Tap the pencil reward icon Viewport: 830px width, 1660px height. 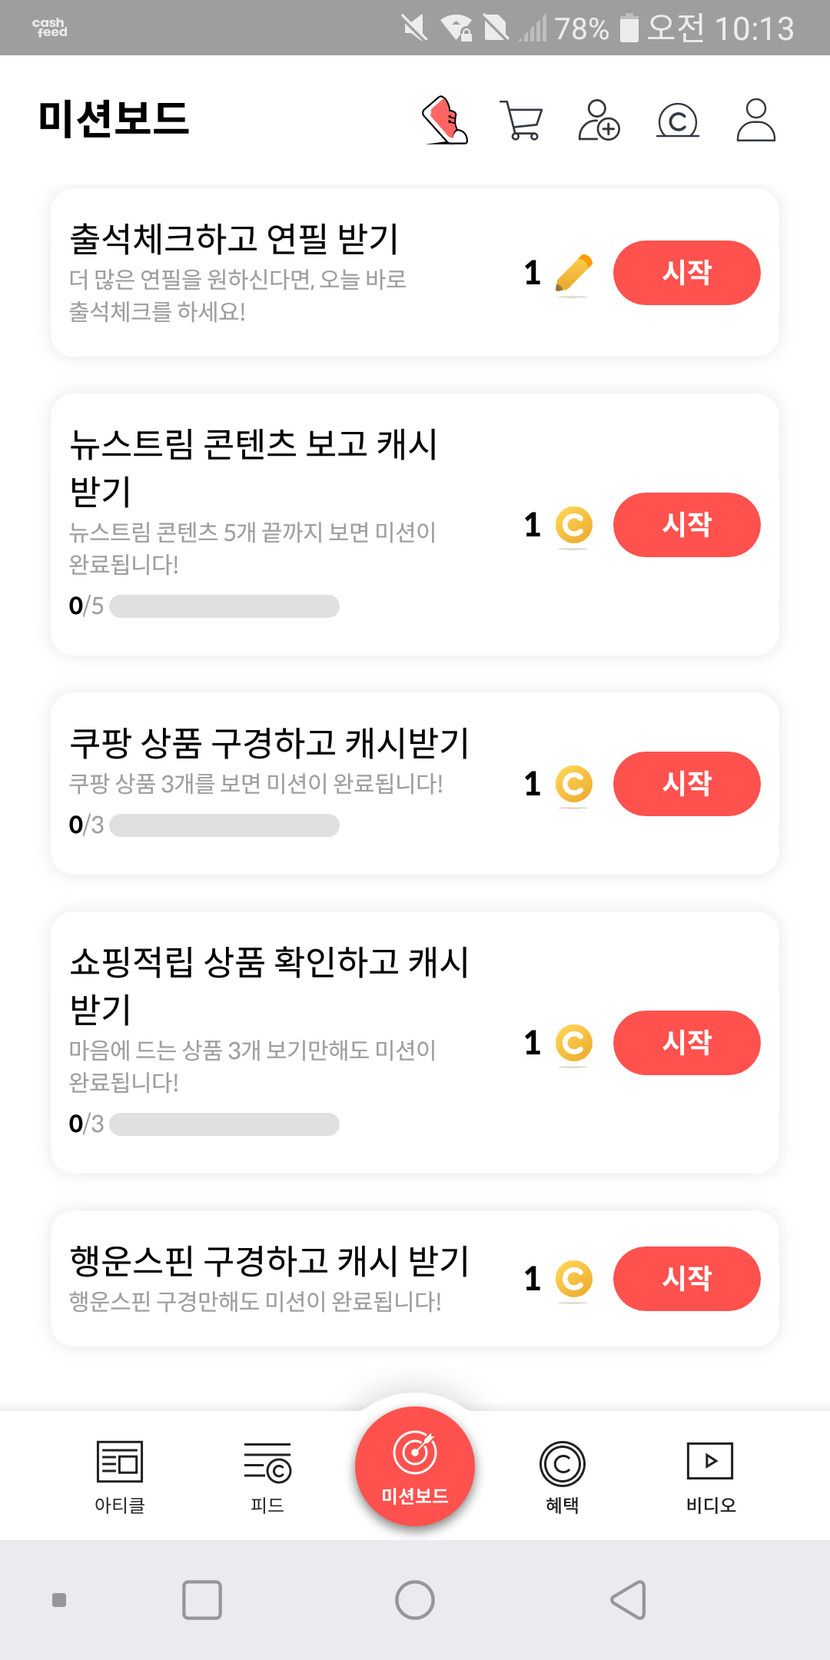coord(573,273)
